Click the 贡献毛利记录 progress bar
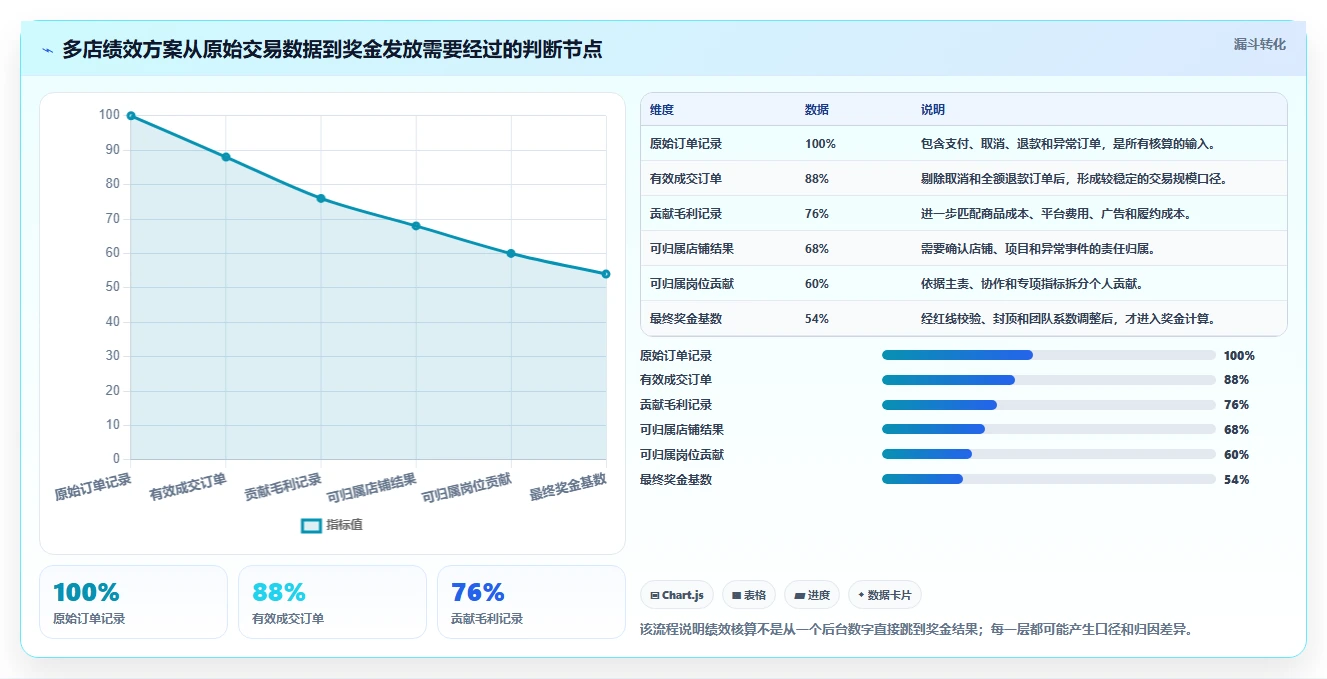The width and height of the screenshot is (1327, 679). coord(1049,405)
